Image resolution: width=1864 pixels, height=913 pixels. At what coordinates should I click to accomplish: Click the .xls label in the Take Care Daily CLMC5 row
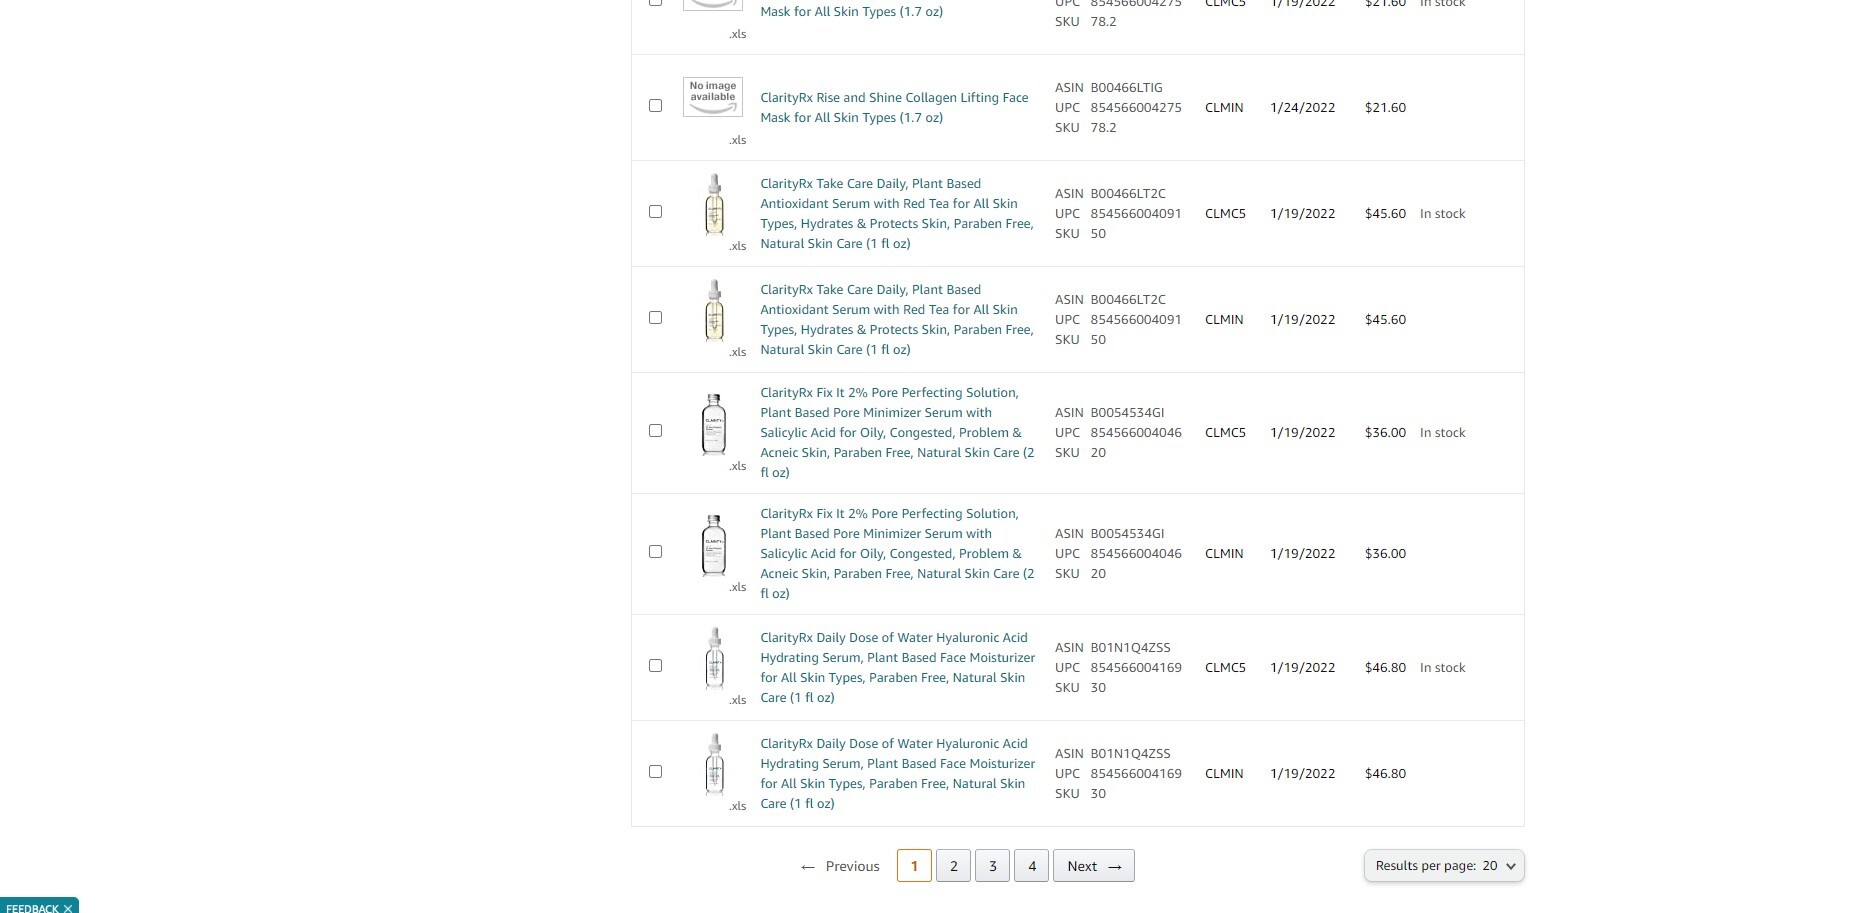(x=738, y=246)
